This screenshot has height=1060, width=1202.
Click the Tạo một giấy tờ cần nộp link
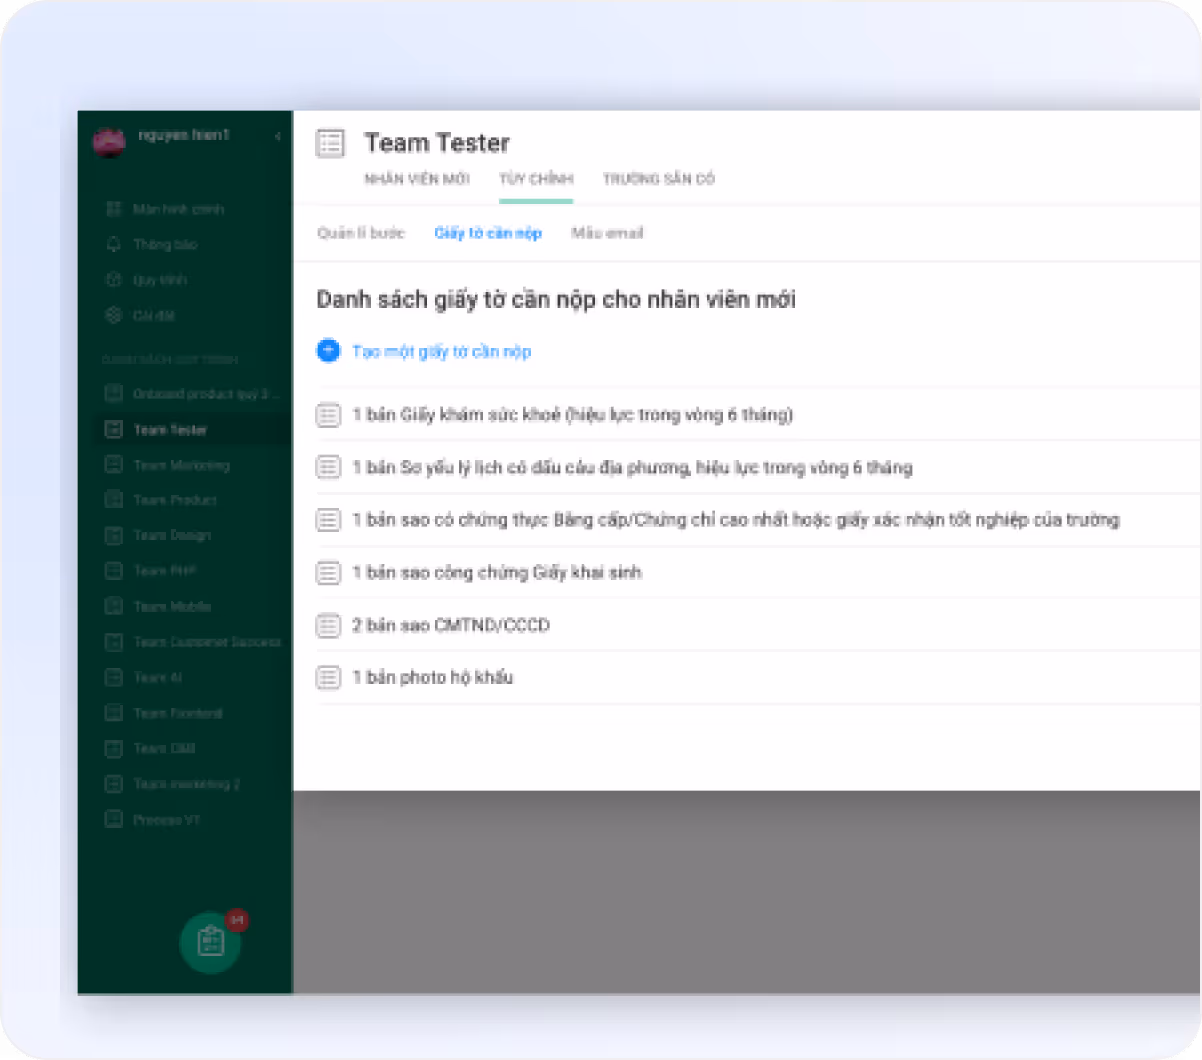pos(442,351)
